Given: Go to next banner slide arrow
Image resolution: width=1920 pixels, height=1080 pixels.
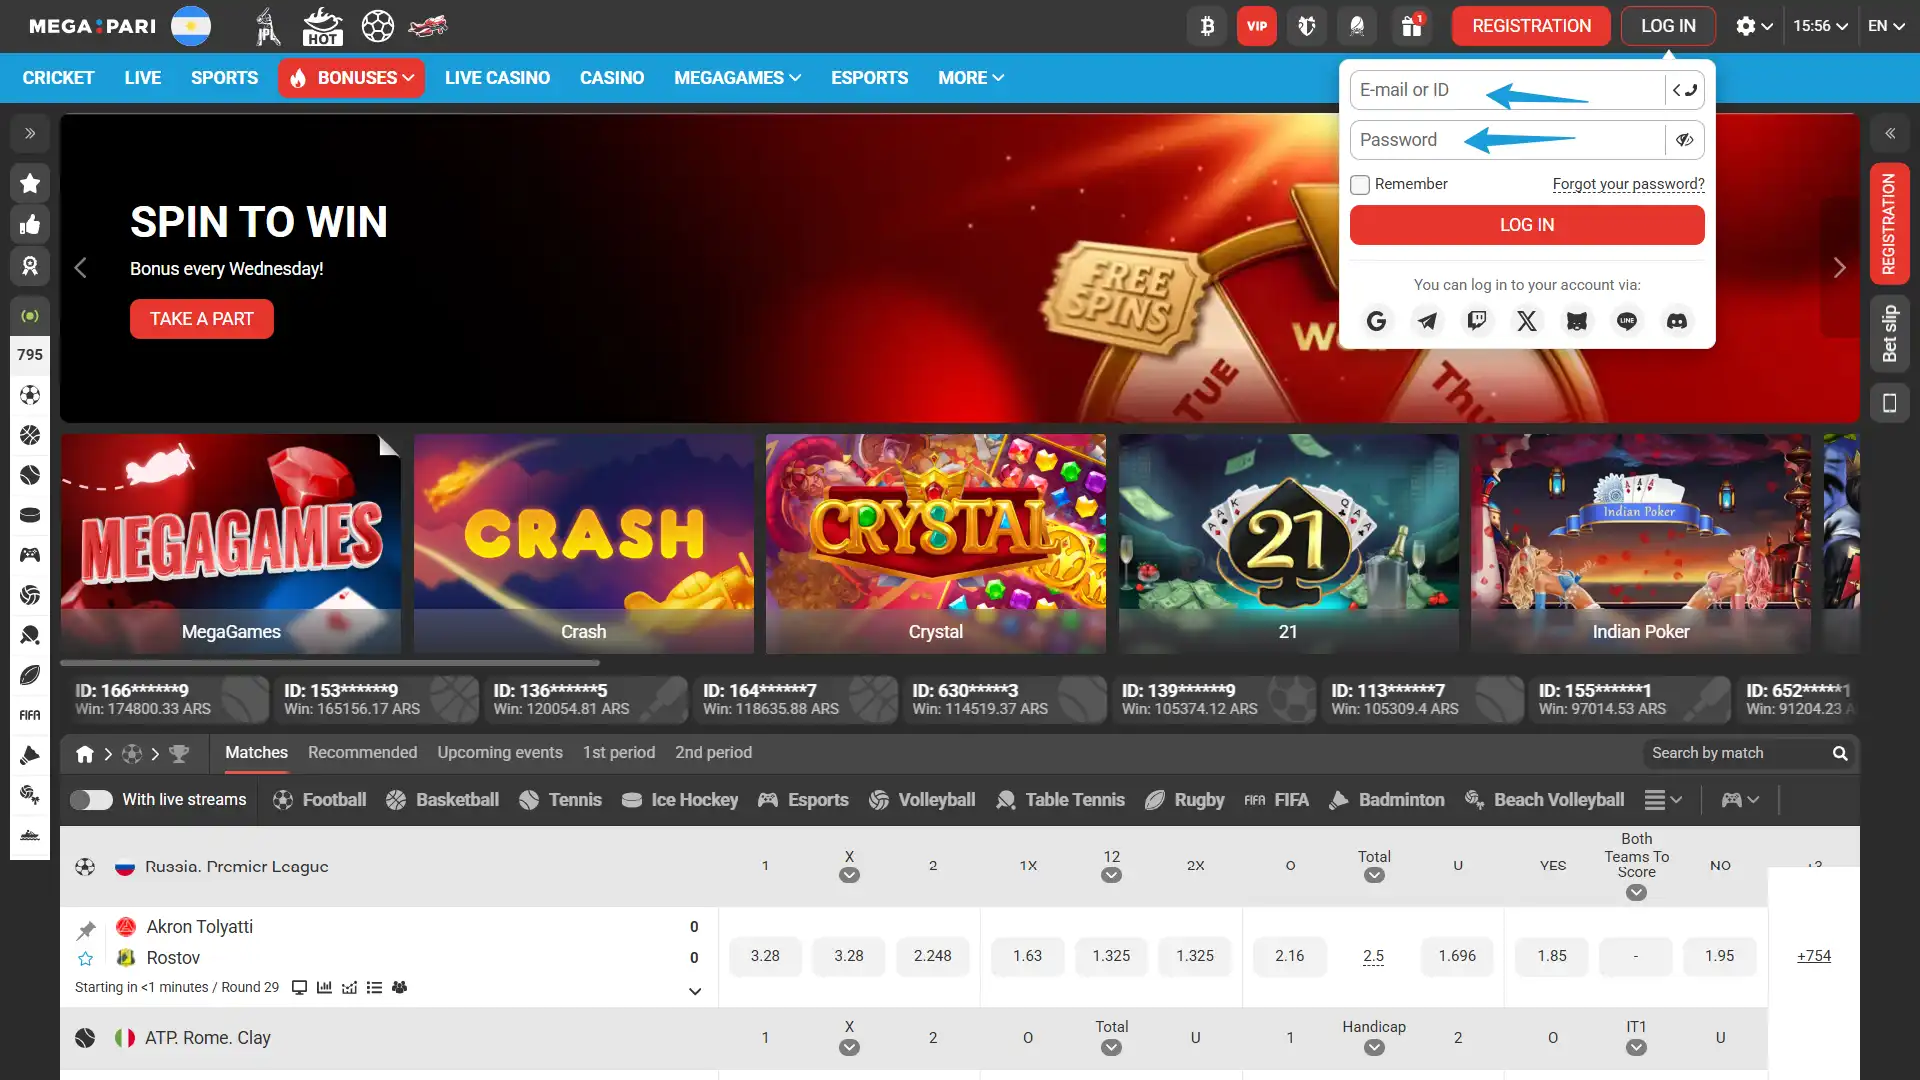Looking at the screenshot, I should tap(1839, 268).
